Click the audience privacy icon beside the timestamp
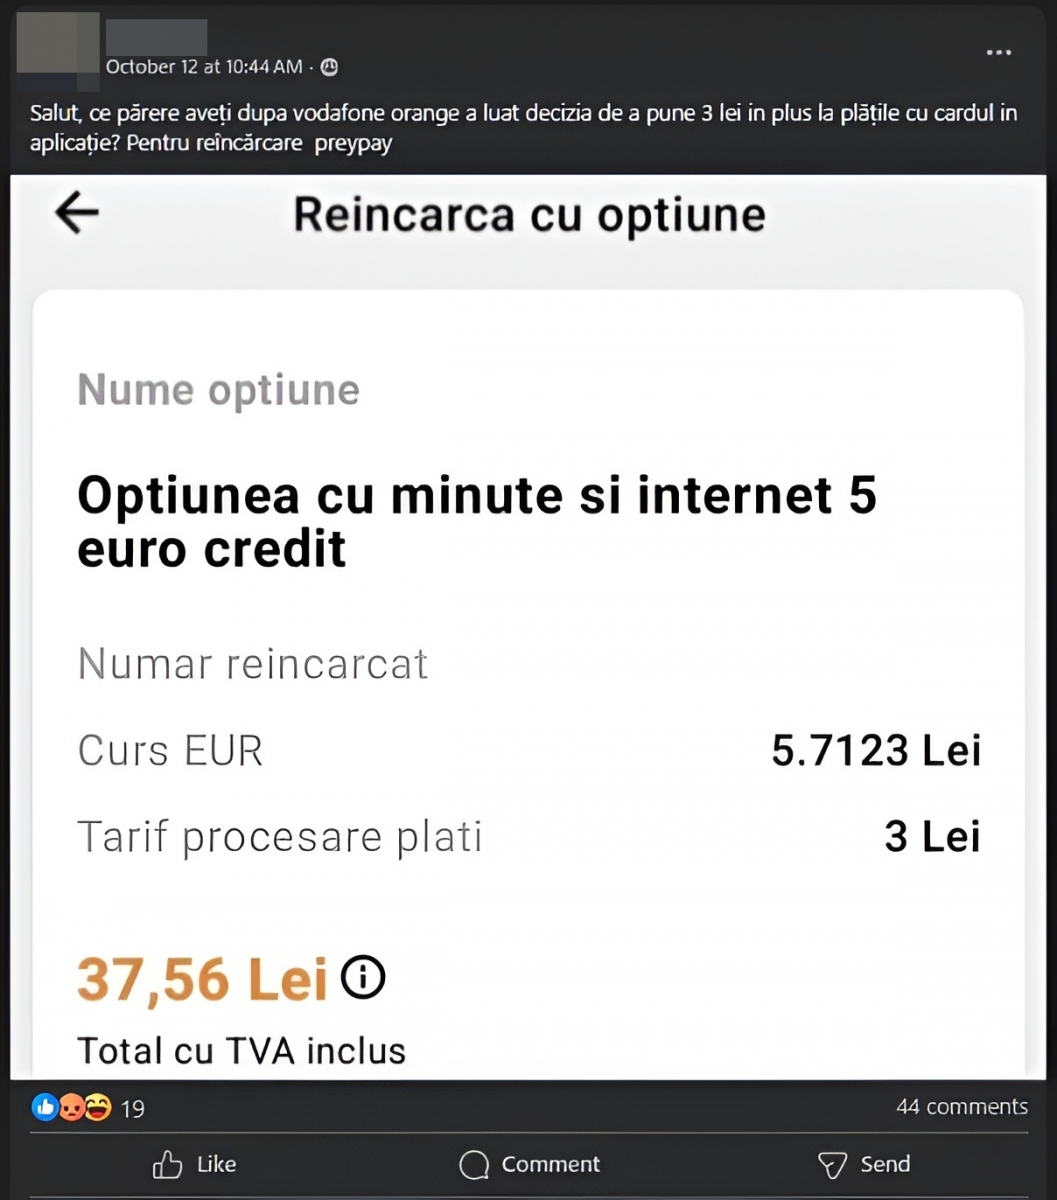The width and height of the screenshot is (1057, 1200). pyautogui.click(x=329, y=67)
